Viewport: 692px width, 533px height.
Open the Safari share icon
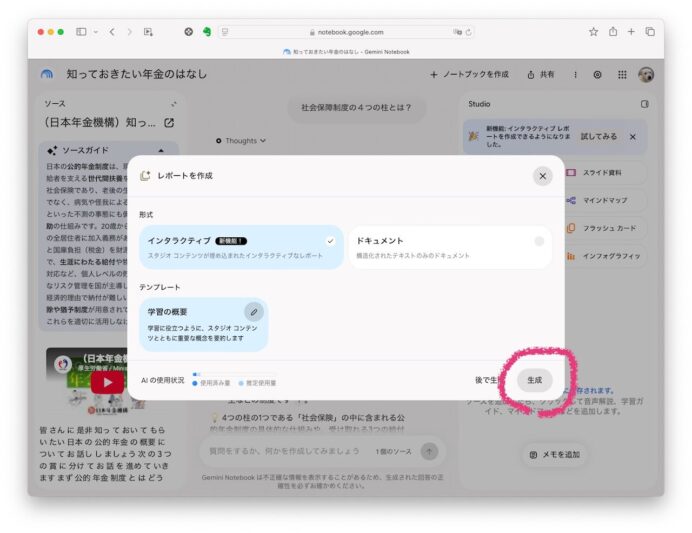pos(613,31)
